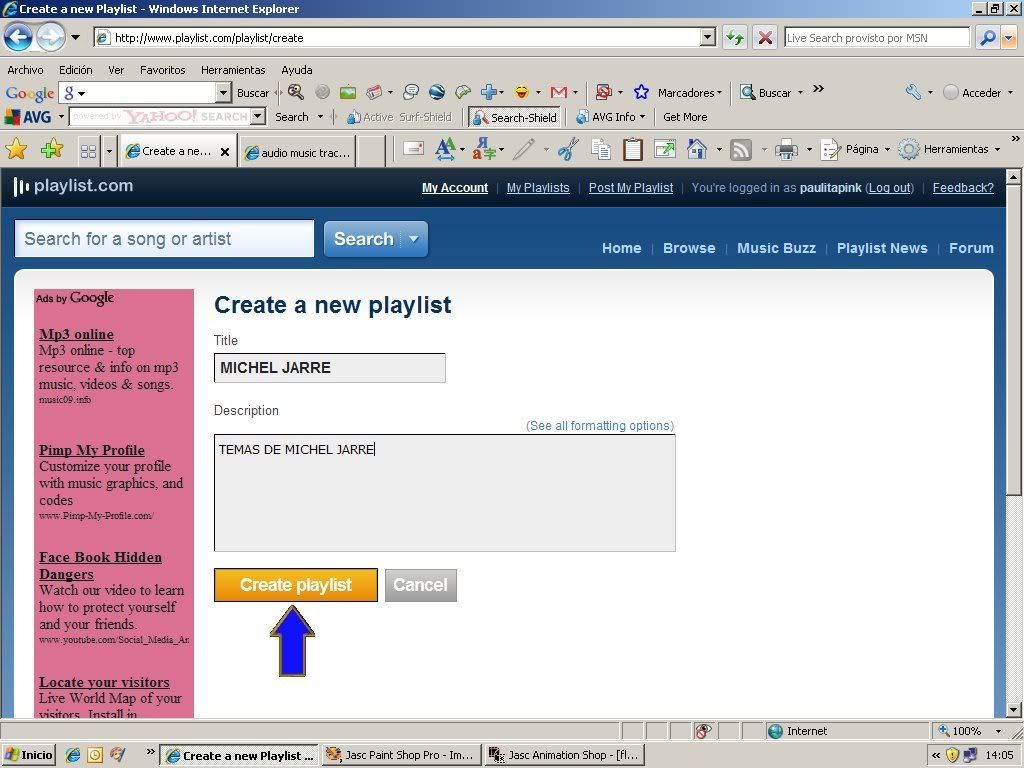Switch to the audio music tracks tab
Viewport: 1024px width, 768px height.
point(297,152)
